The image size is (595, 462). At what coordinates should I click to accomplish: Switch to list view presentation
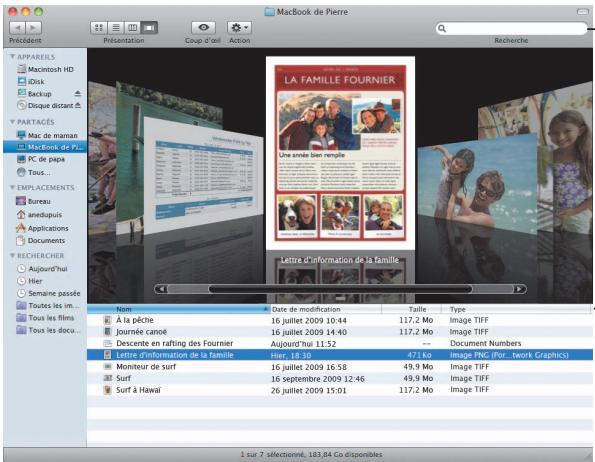116,28
